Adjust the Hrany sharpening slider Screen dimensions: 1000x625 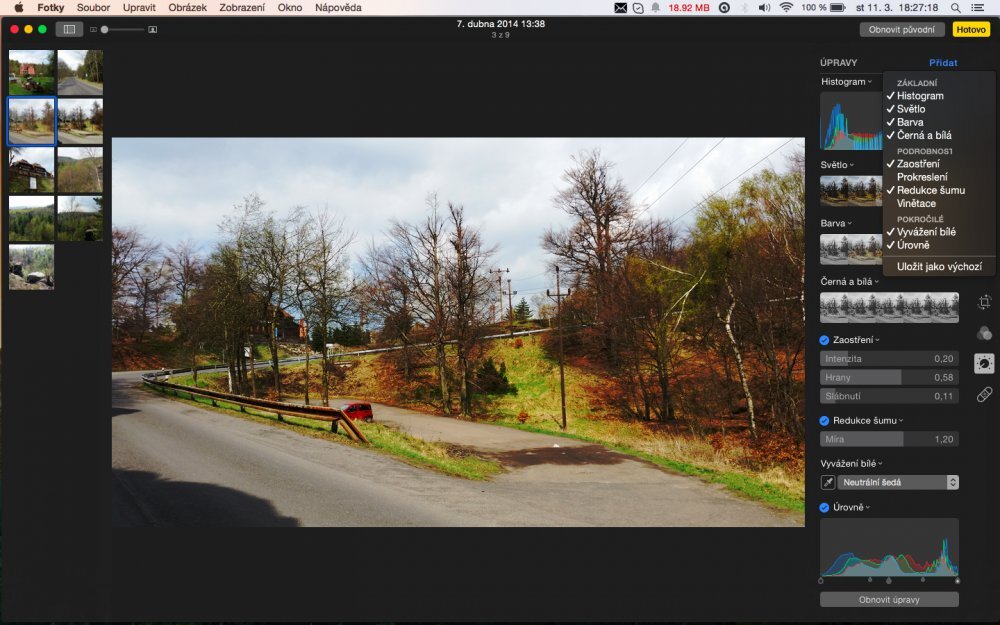889,377
